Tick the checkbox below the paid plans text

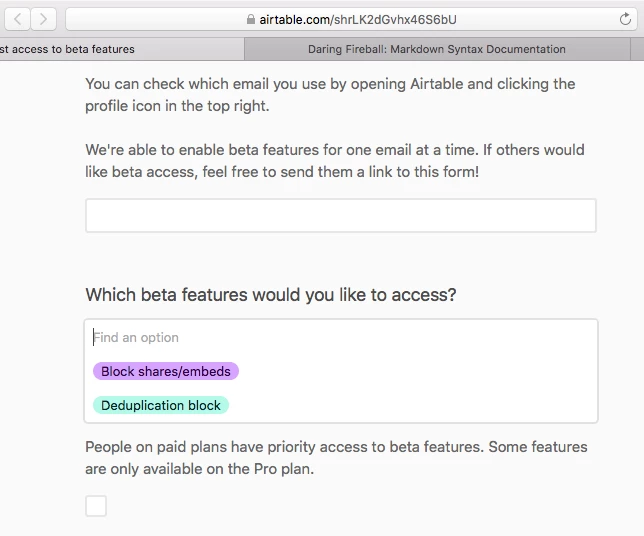[x=96, y=506]
